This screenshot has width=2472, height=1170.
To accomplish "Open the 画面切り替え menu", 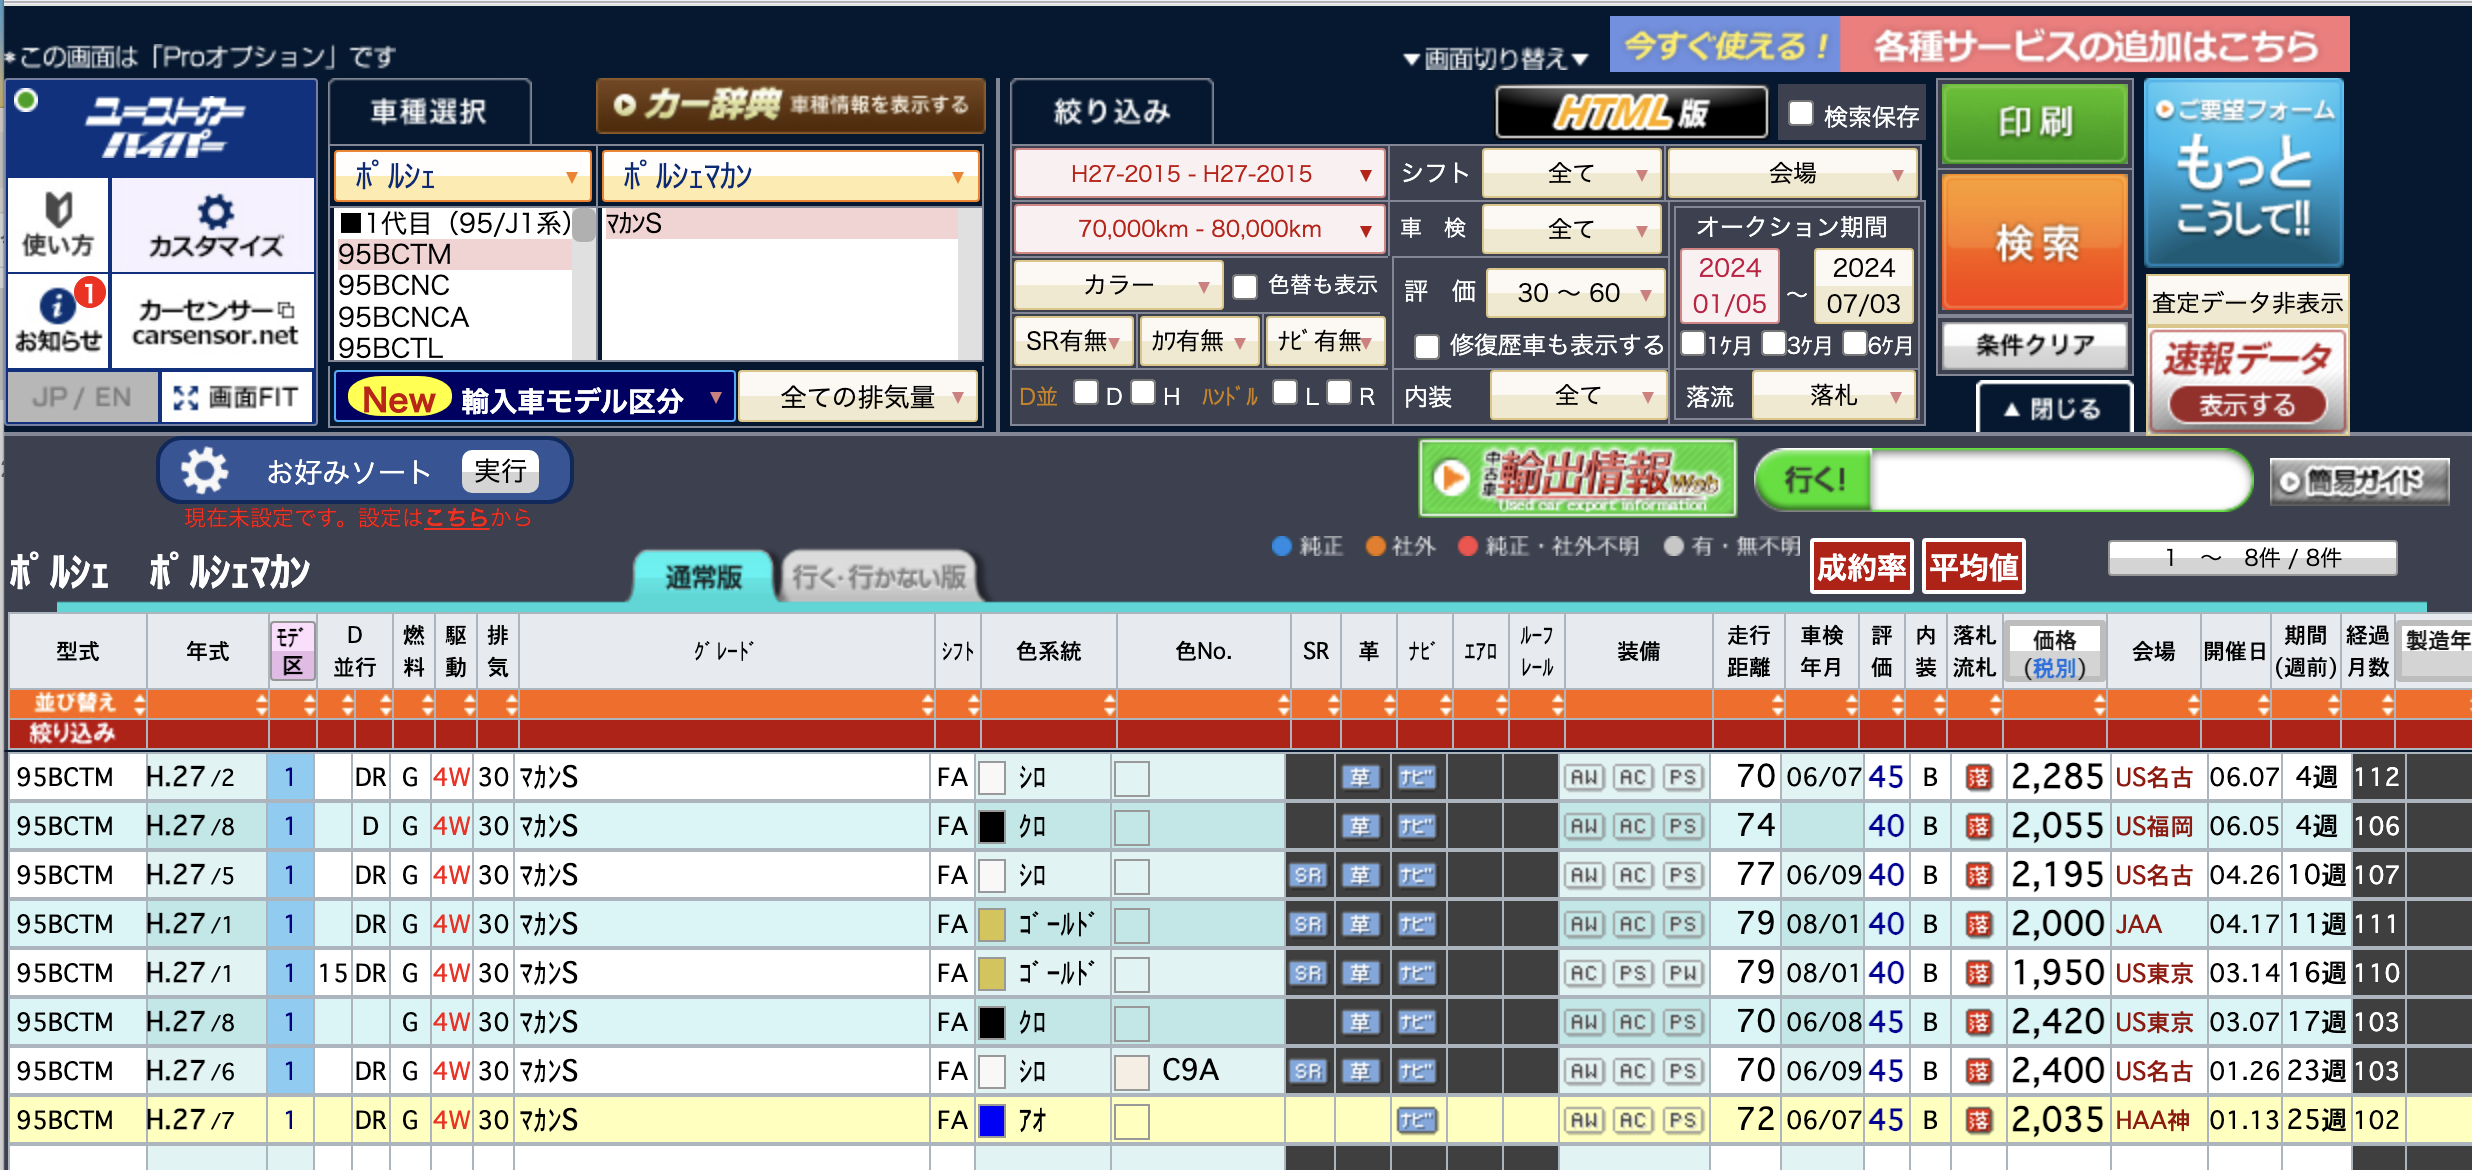I will (x=1496, y=59).
